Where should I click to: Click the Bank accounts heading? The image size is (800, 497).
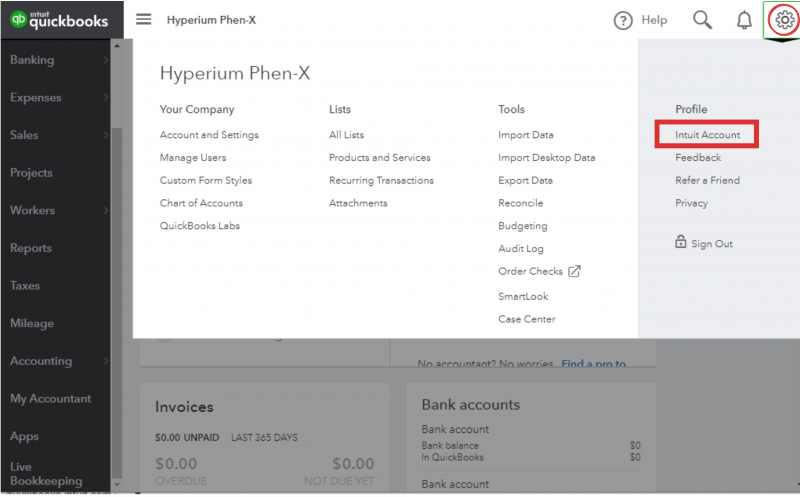click(x=470, y=405)
